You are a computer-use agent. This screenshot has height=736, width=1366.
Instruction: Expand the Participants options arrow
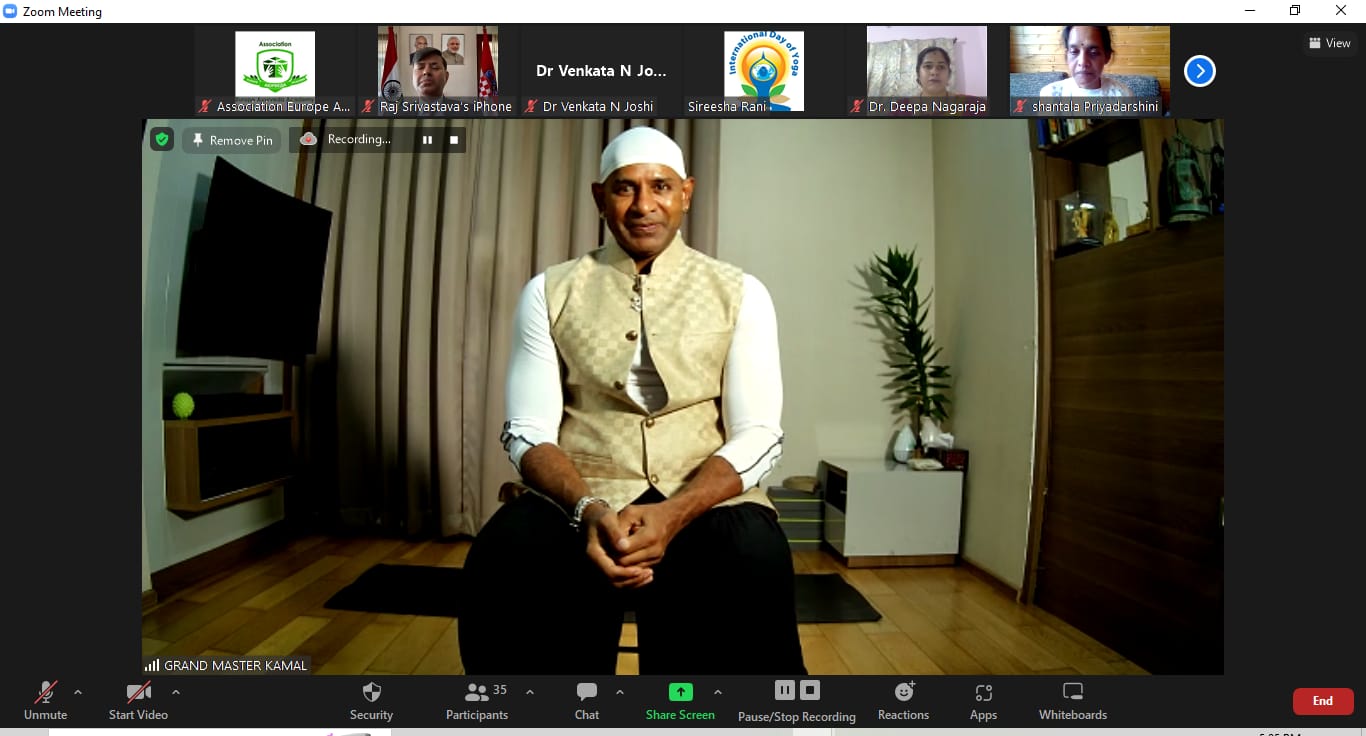530,692
